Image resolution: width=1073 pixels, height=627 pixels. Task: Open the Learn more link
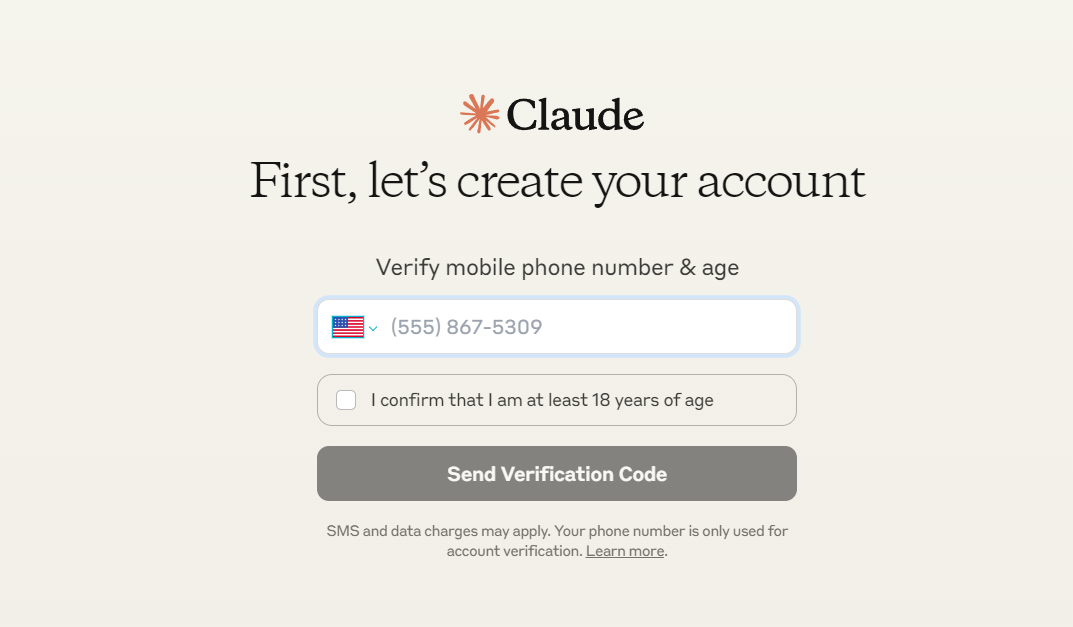(x=625, y=551)
